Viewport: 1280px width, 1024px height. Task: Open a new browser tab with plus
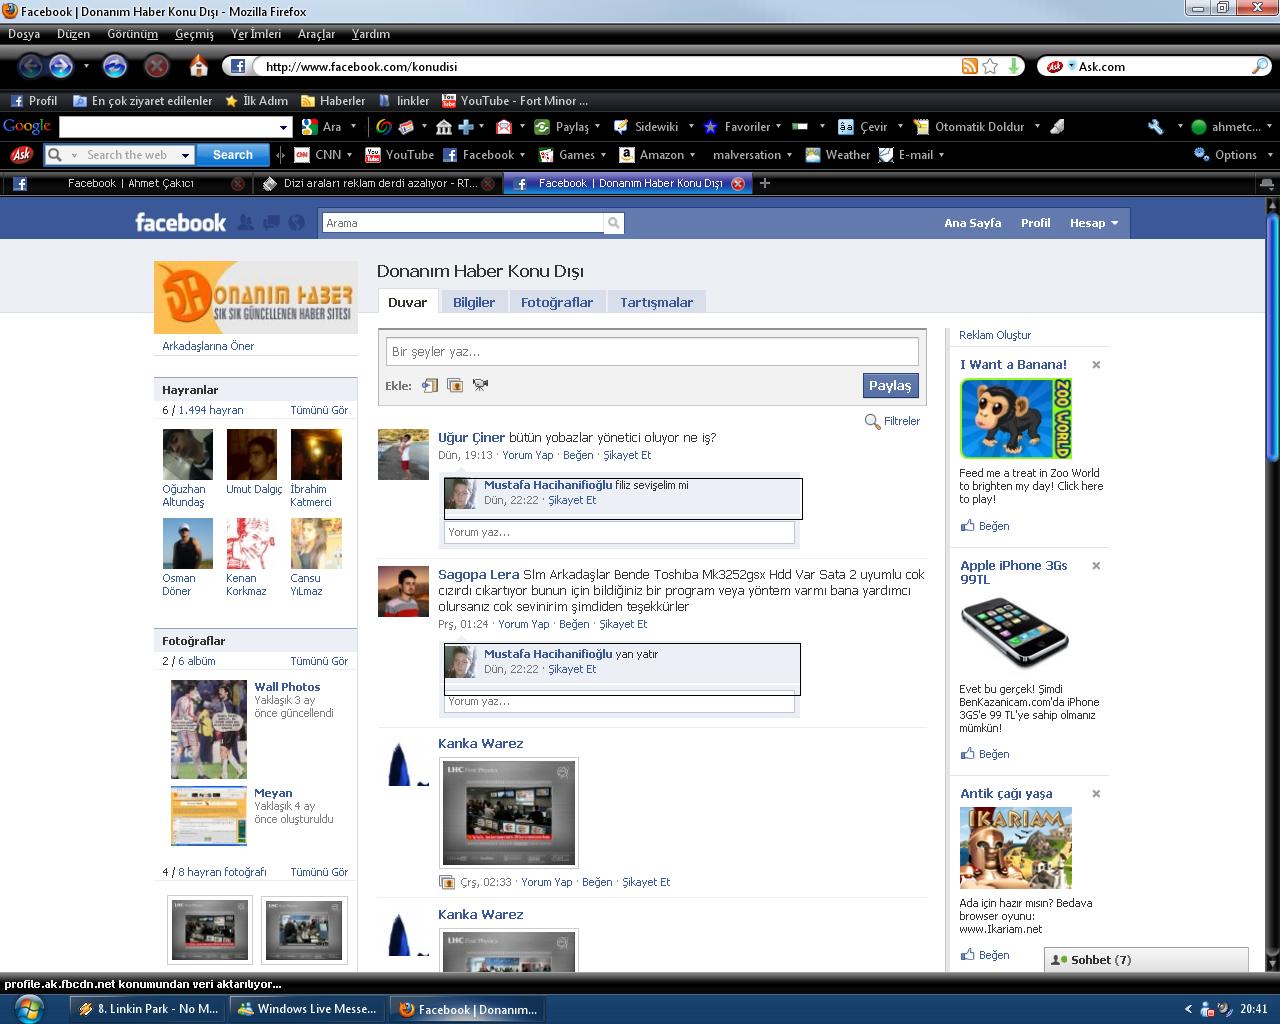click(x=765, y=183)
